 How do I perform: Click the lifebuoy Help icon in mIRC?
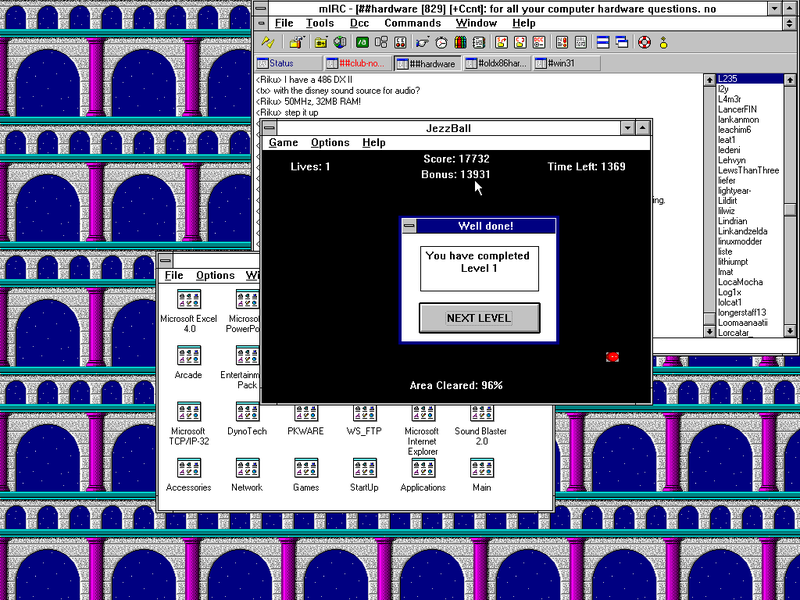coord(644,43)
